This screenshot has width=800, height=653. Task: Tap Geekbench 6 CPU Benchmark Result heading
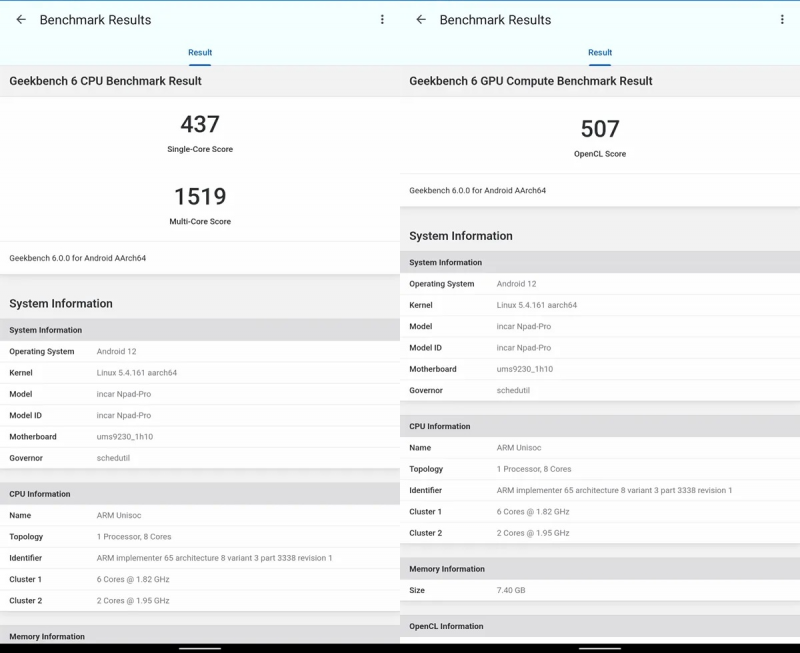(x=105, y=81)
